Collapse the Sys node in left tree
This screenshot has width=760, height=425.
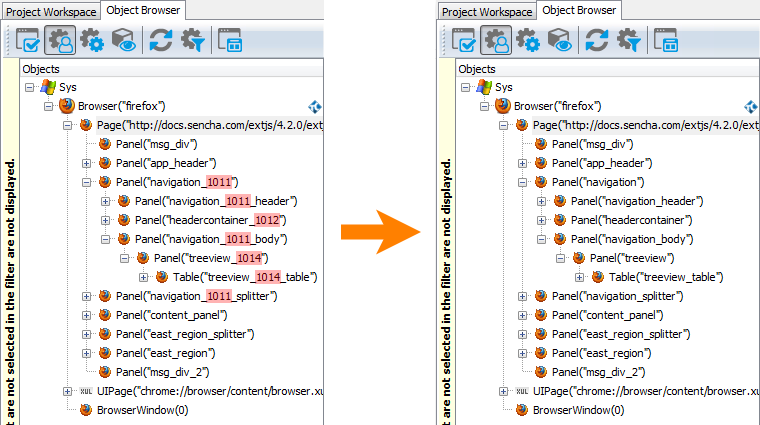coord(30,87)
